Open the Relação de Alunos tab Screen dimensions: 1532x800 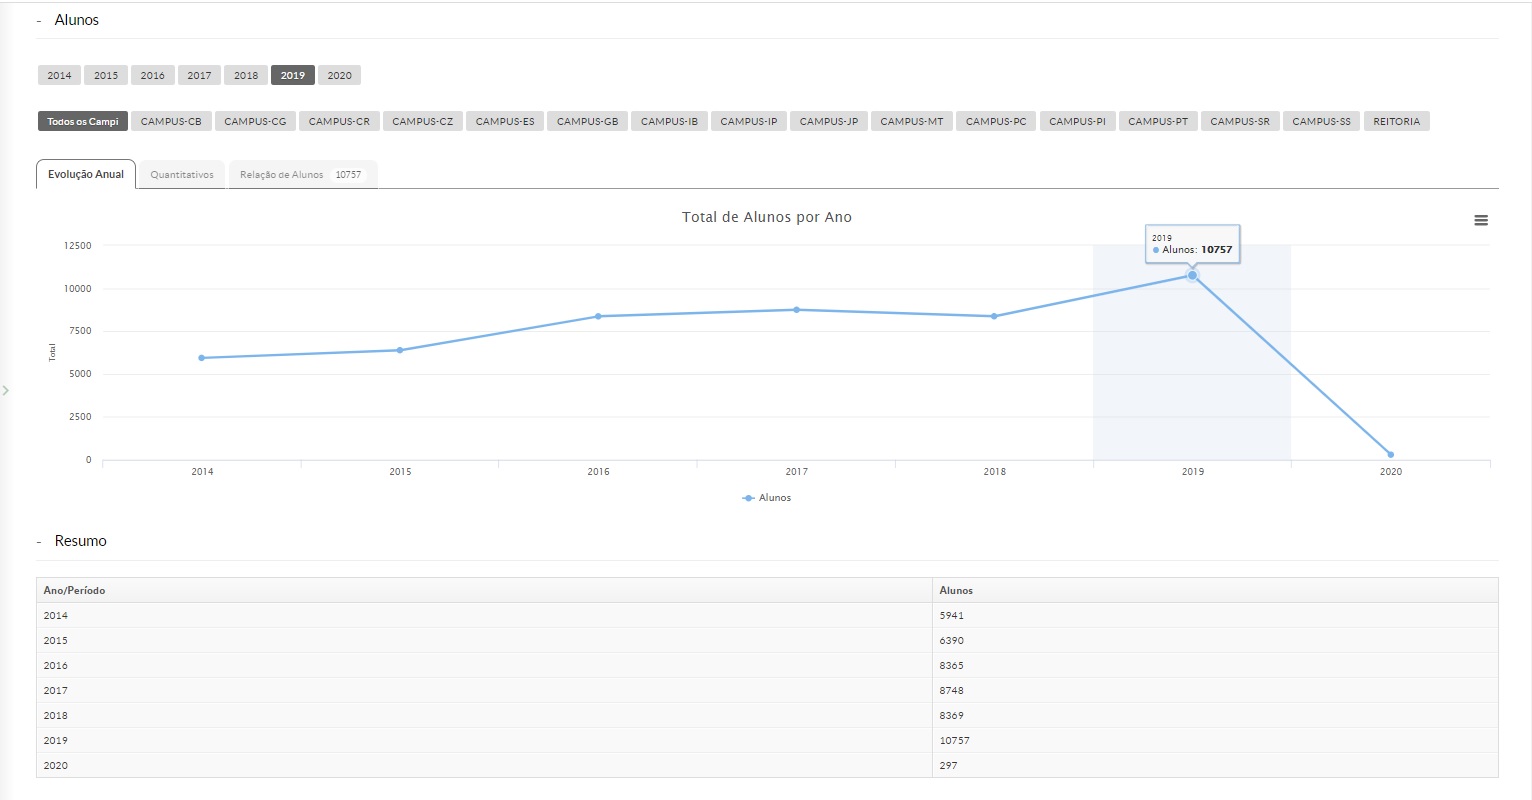tap(301, 175)
